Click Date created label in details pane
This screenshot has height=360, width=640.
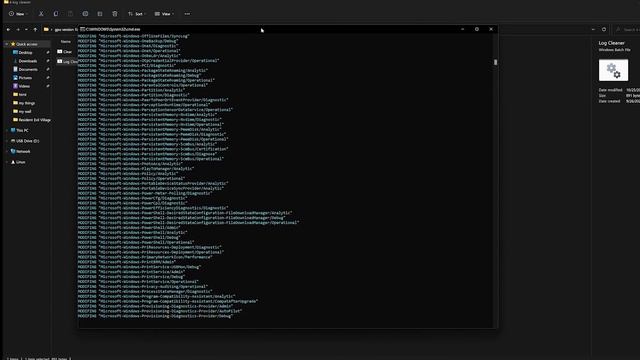[609, 101]
